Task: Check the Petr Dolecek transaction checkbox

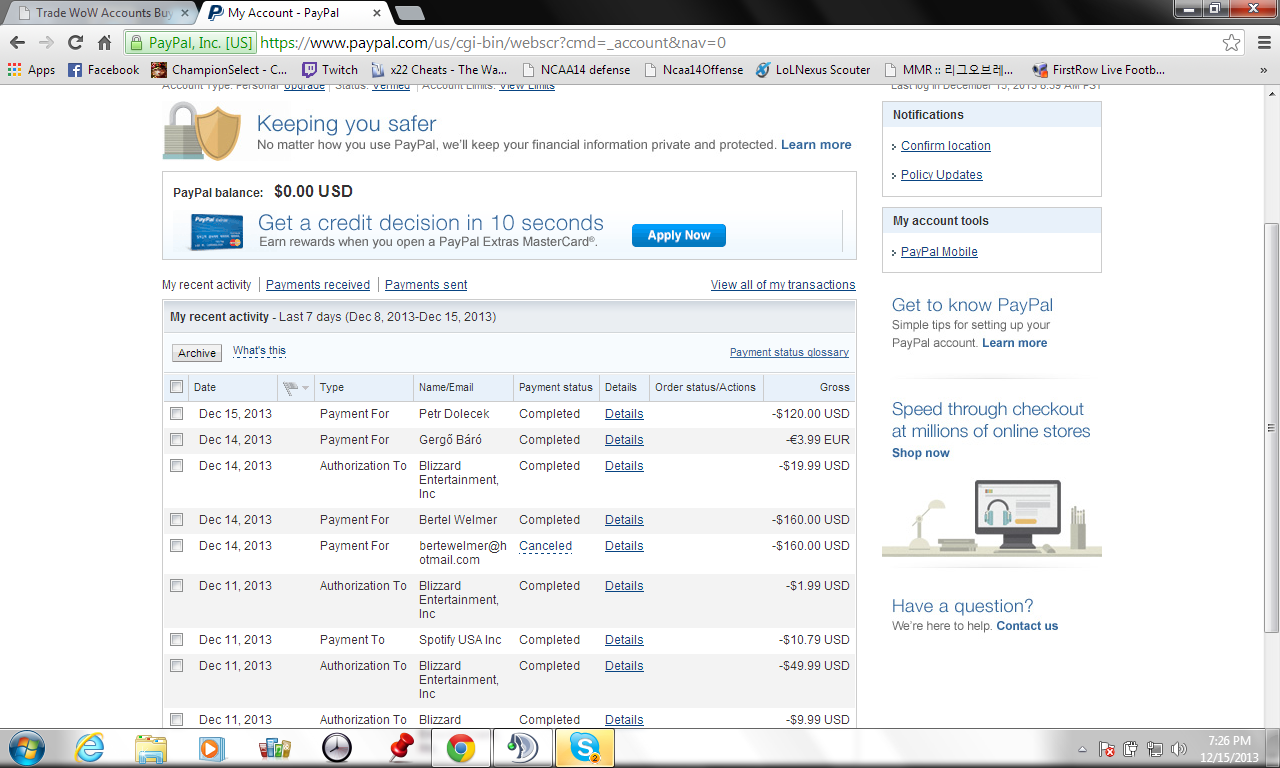Action: pos(177,413)
